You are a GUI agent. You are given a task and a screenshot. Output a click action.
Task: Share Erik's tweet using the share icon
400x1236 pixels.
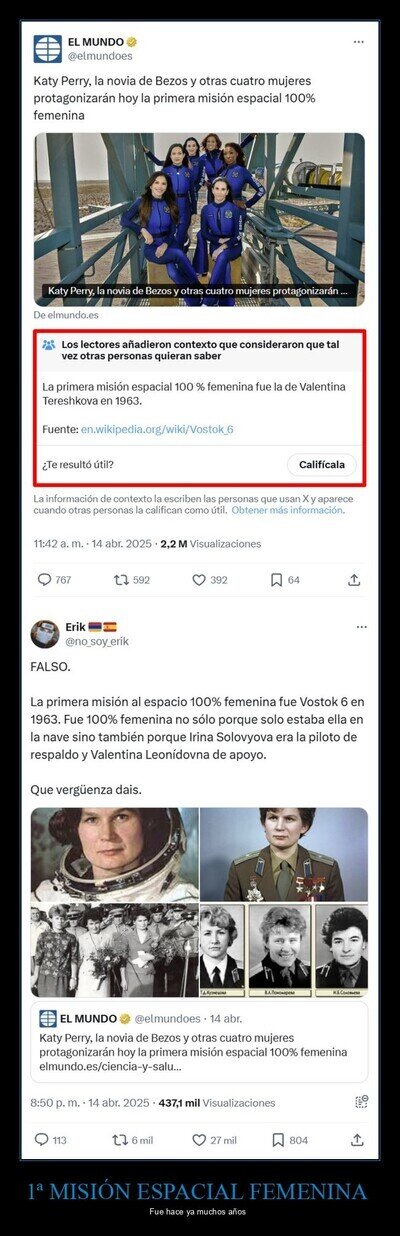[357, 1139]
